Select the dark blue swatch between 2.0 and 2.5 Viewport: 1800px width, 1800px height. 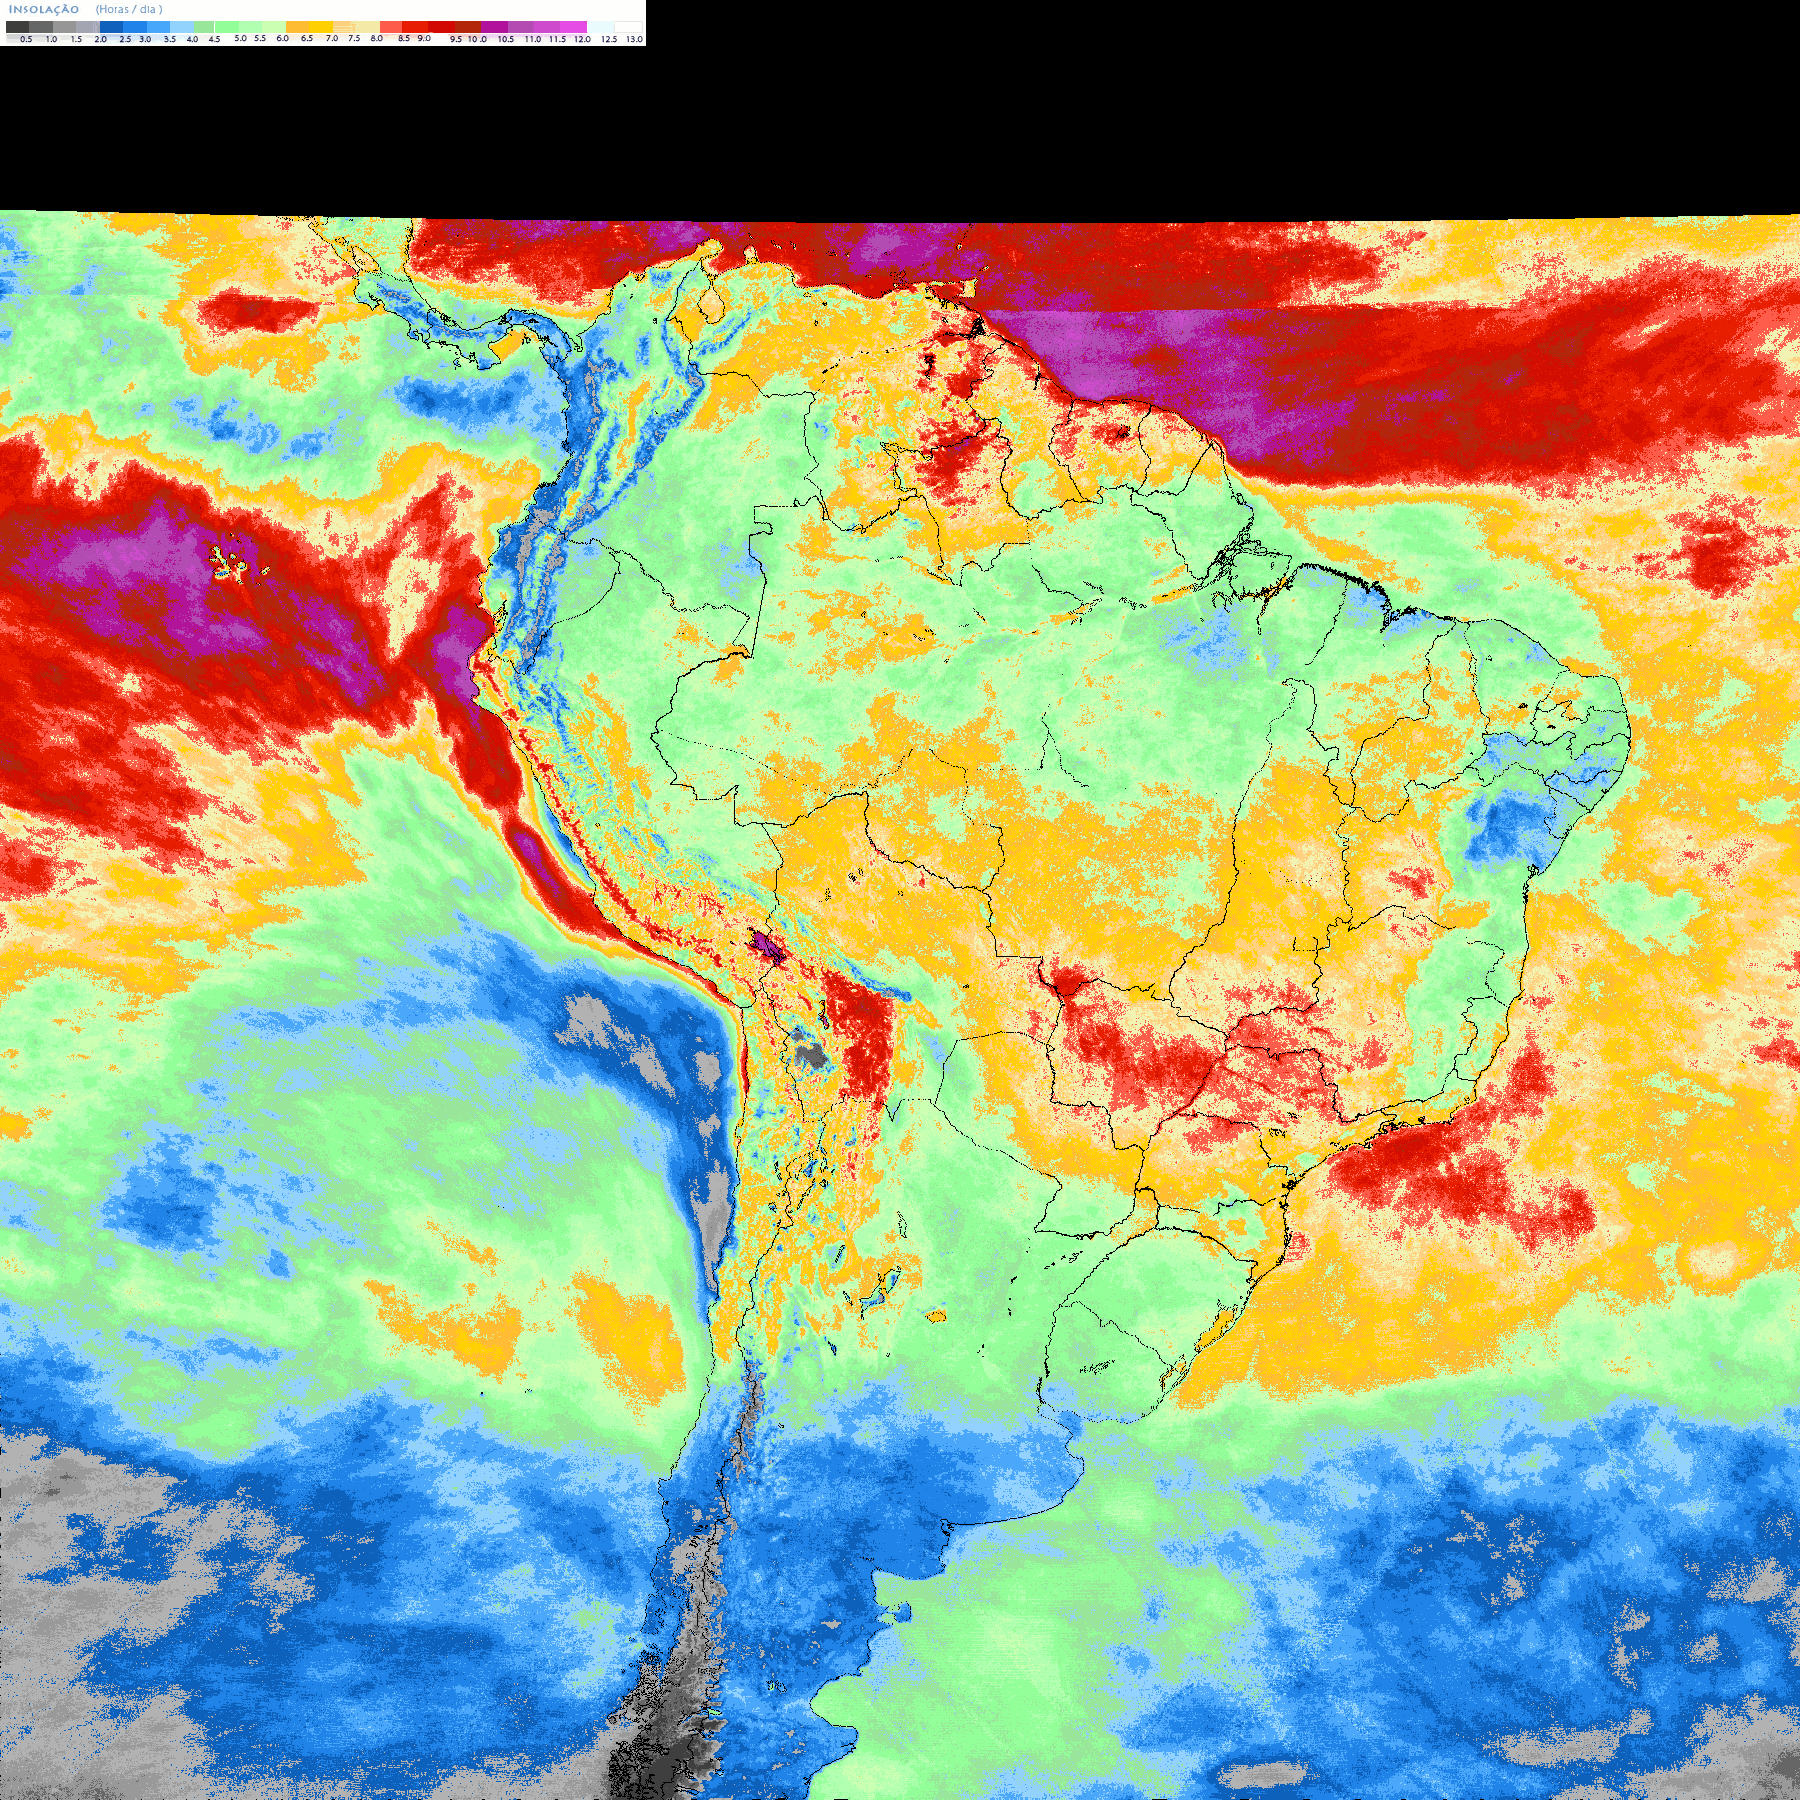(x=111, y=27)
